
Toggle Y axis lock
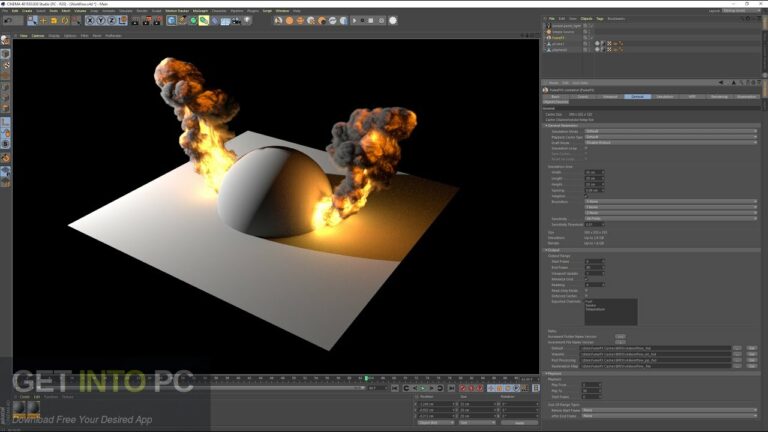pos(101,21)
